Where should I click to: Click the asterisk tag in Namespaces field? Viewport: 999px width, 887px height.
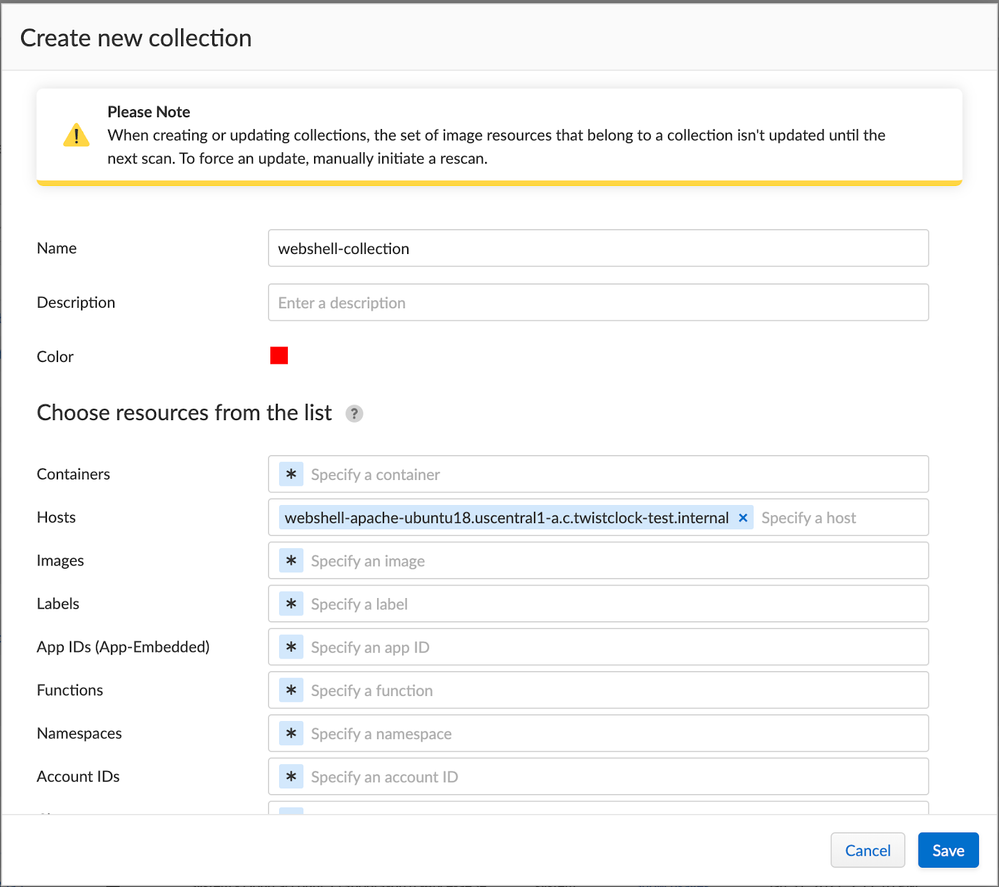pos(291,734)
